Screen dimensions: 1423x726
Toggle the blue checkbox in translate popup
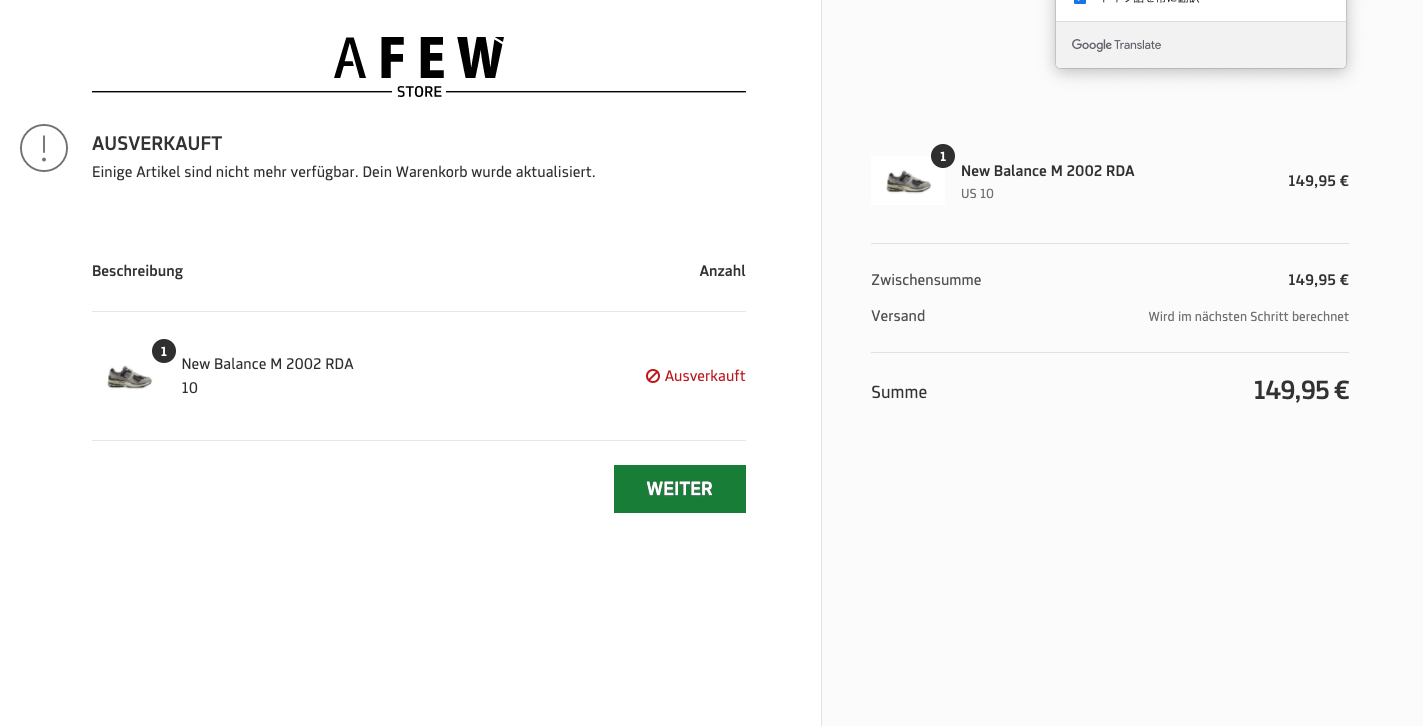(1080, 2)
